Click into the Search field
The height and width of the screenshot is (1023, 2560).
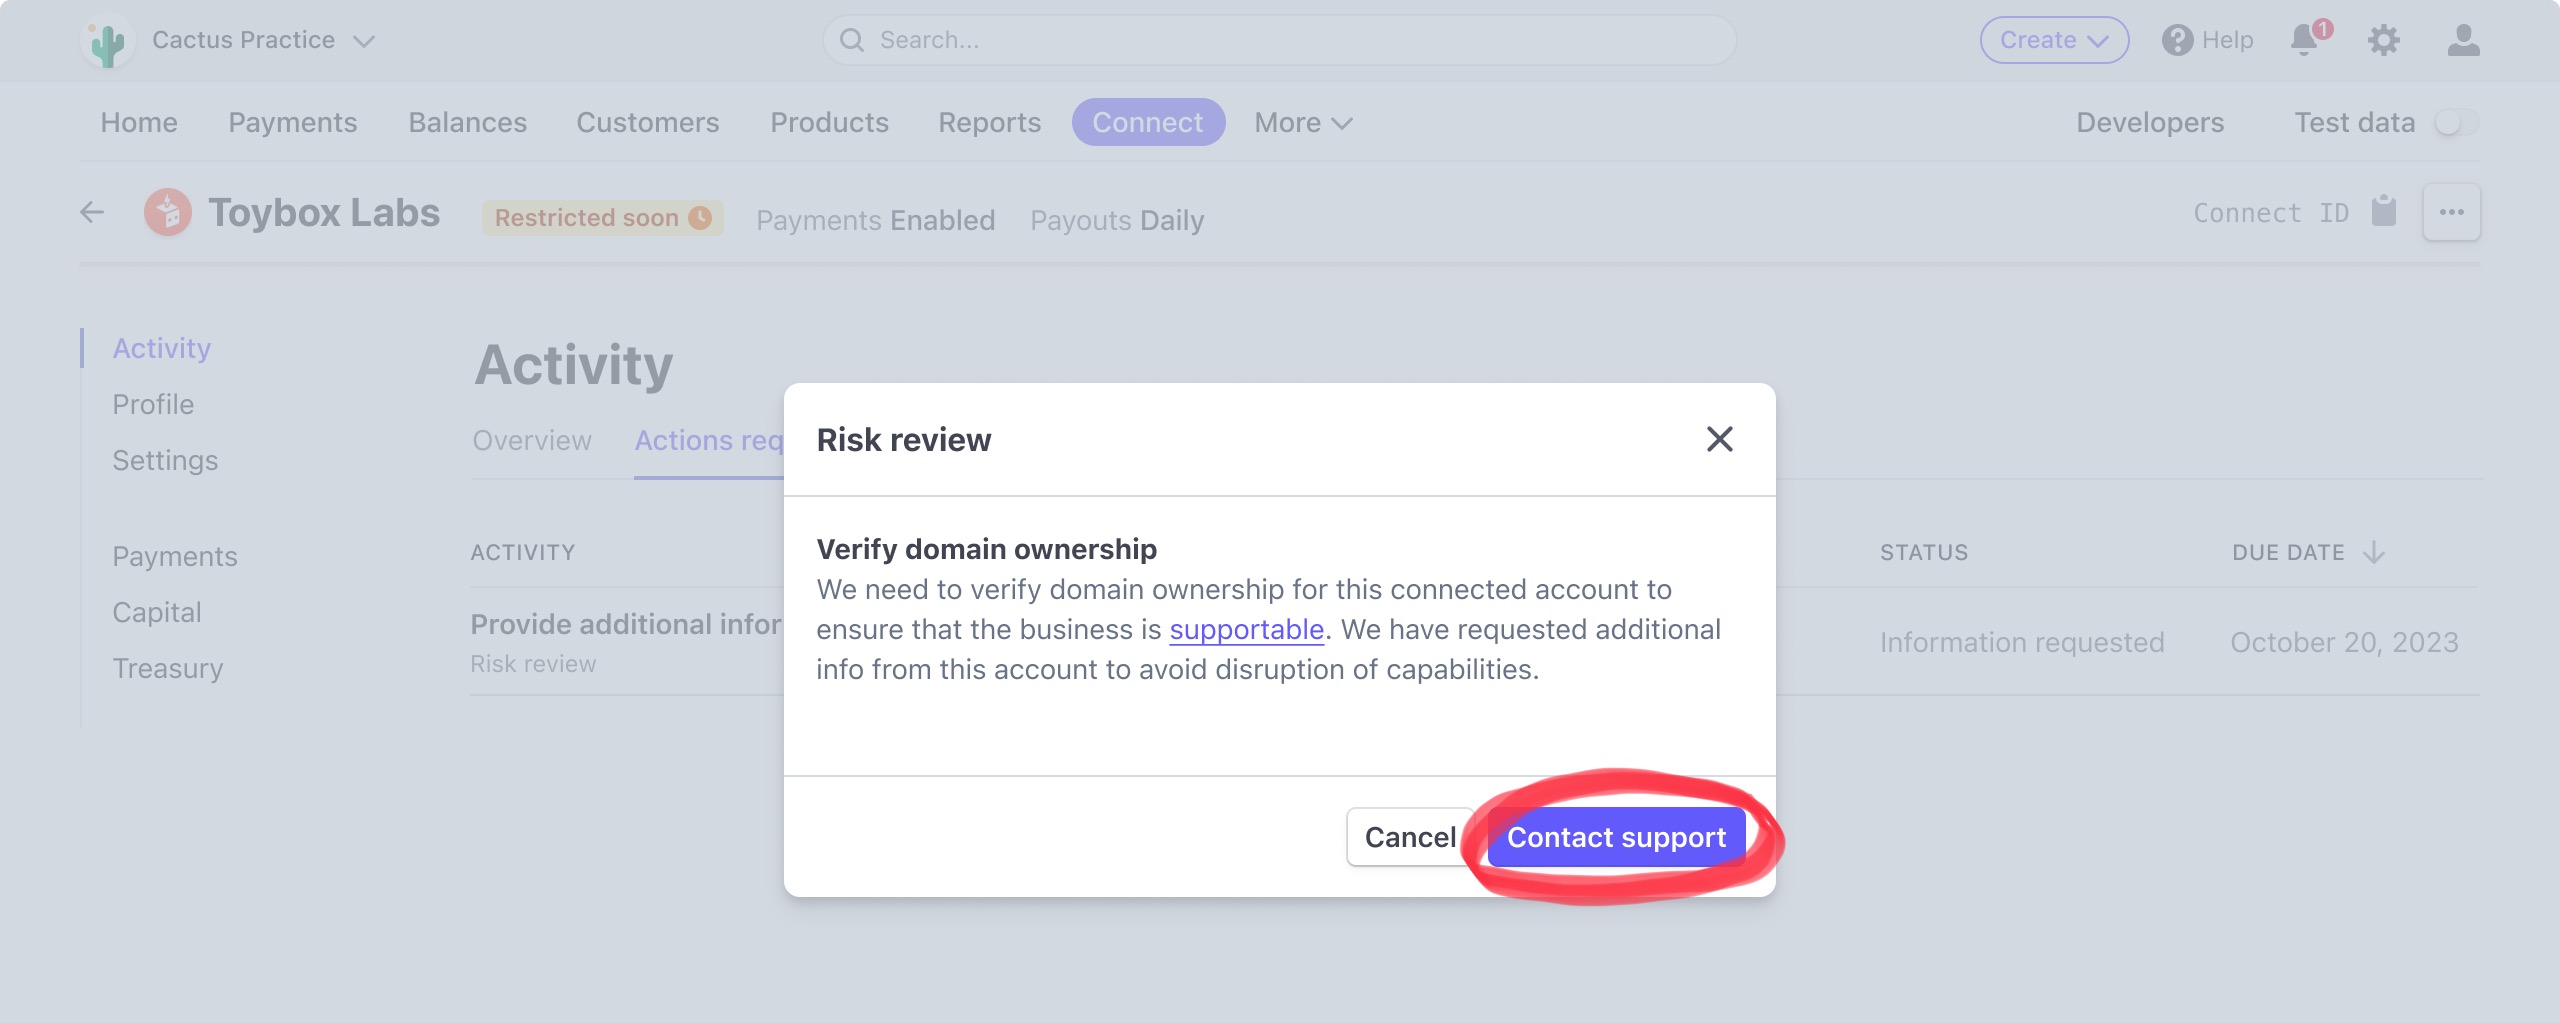click(x=1280, y=40)
